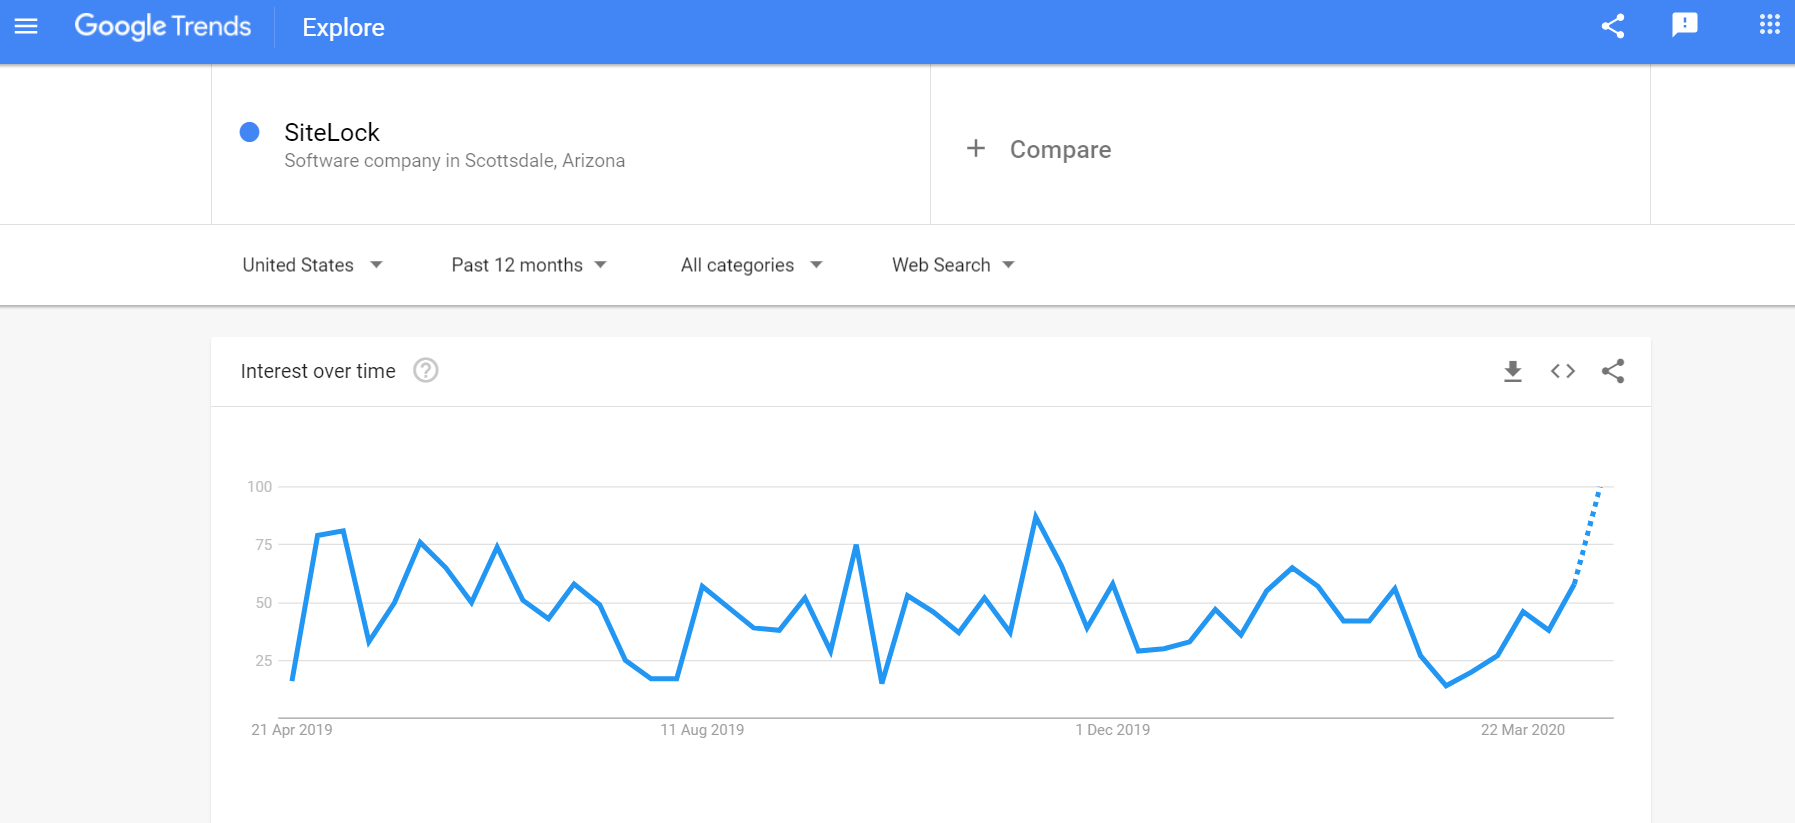Viewport: 1795px width, 823px height.
Task: Edit the SiteLock search term
Action: (x=332, y=132)
